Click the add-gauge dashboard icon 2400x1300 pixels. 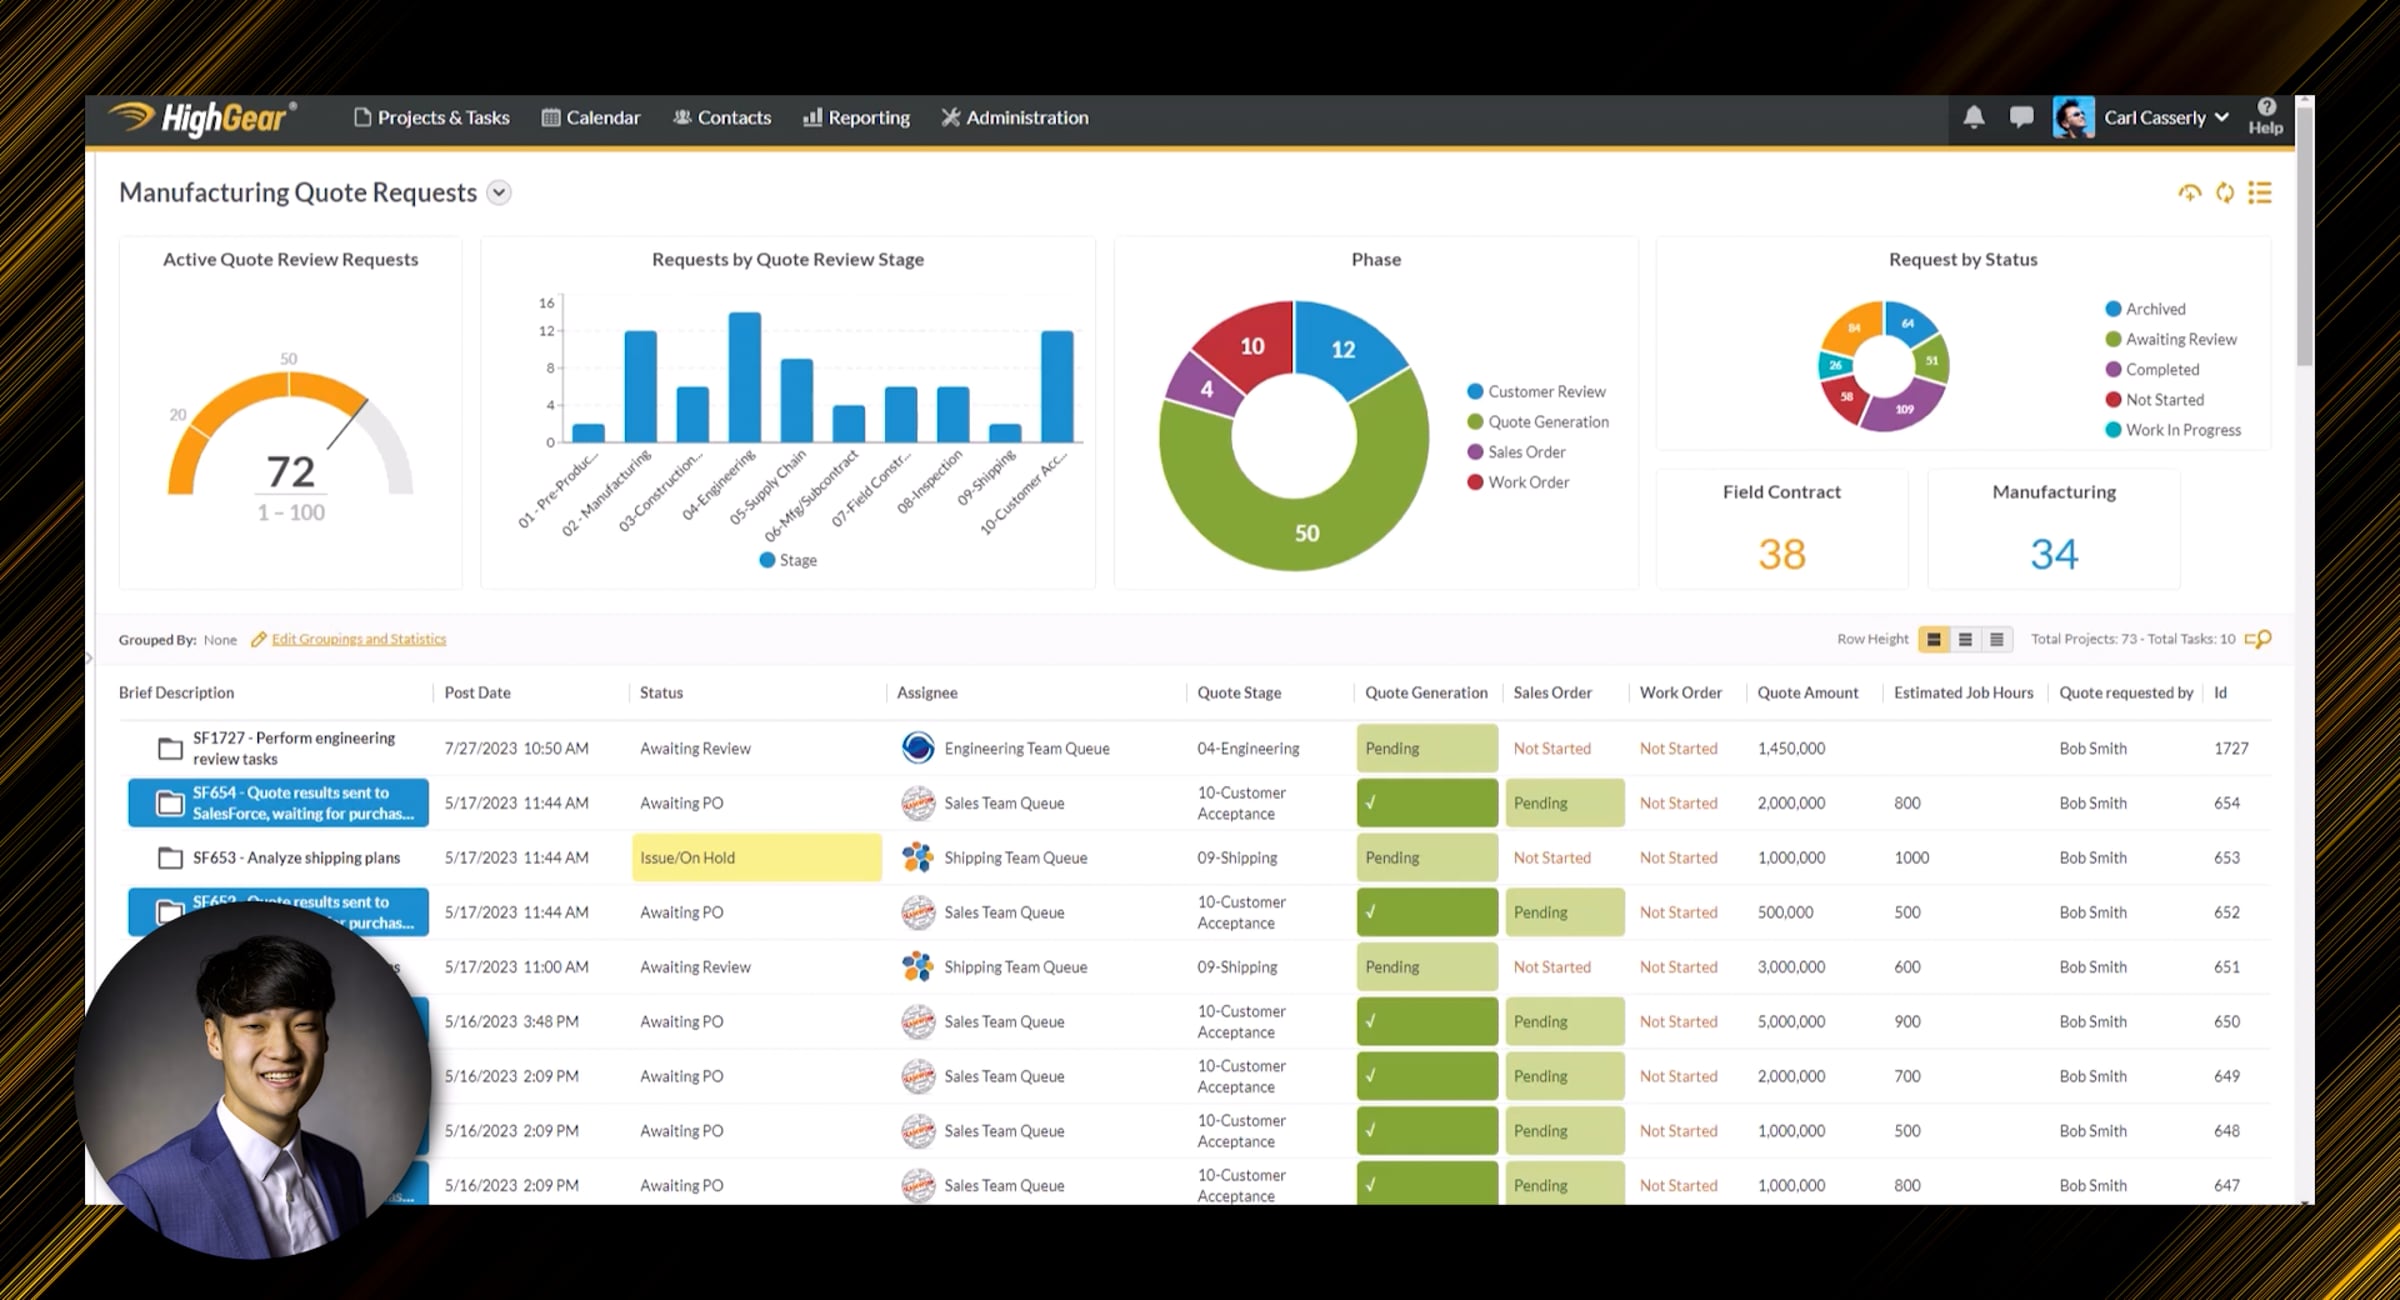[2189, 193]
